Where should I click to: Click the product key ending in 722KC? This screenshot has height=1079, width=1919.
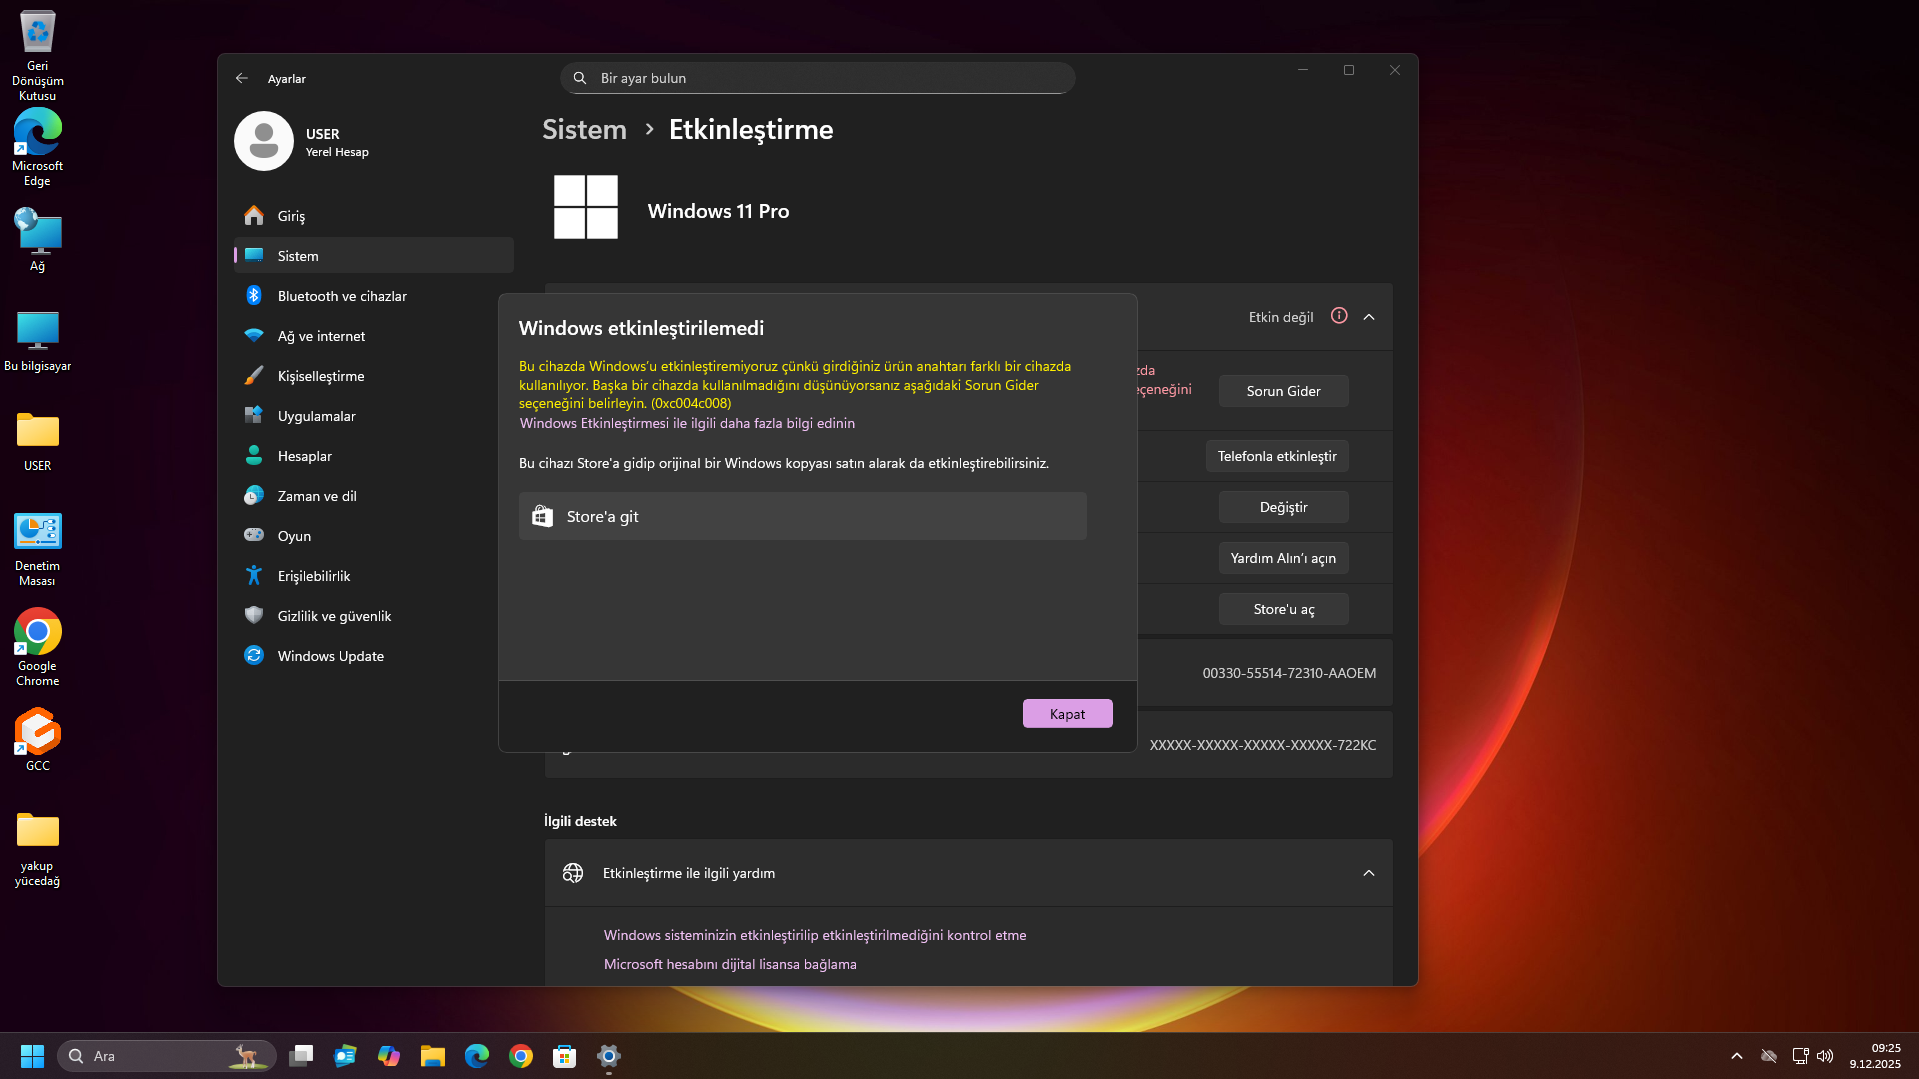(x=1263, y=745)
